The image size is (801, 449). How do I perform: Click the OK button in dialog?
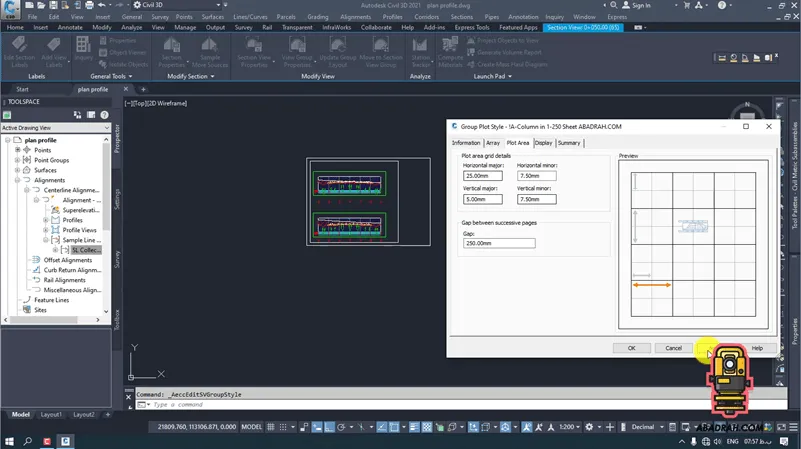(x=631, y=348)
